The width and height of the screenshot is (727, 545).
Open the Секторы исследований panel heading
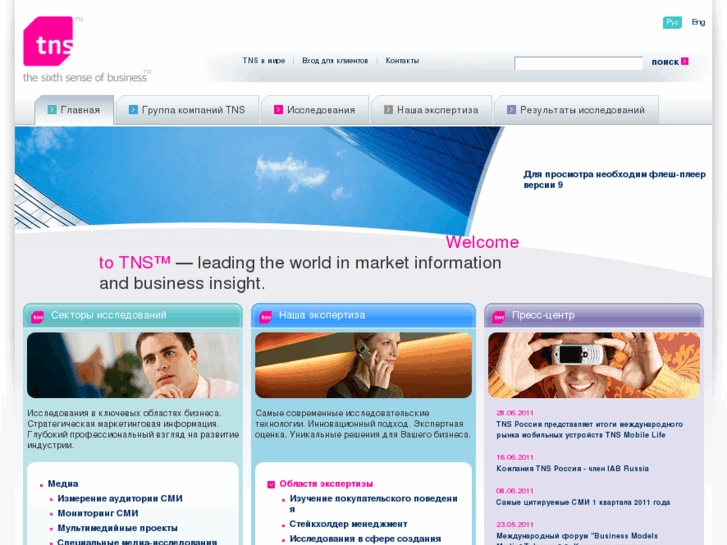(108, 315)
